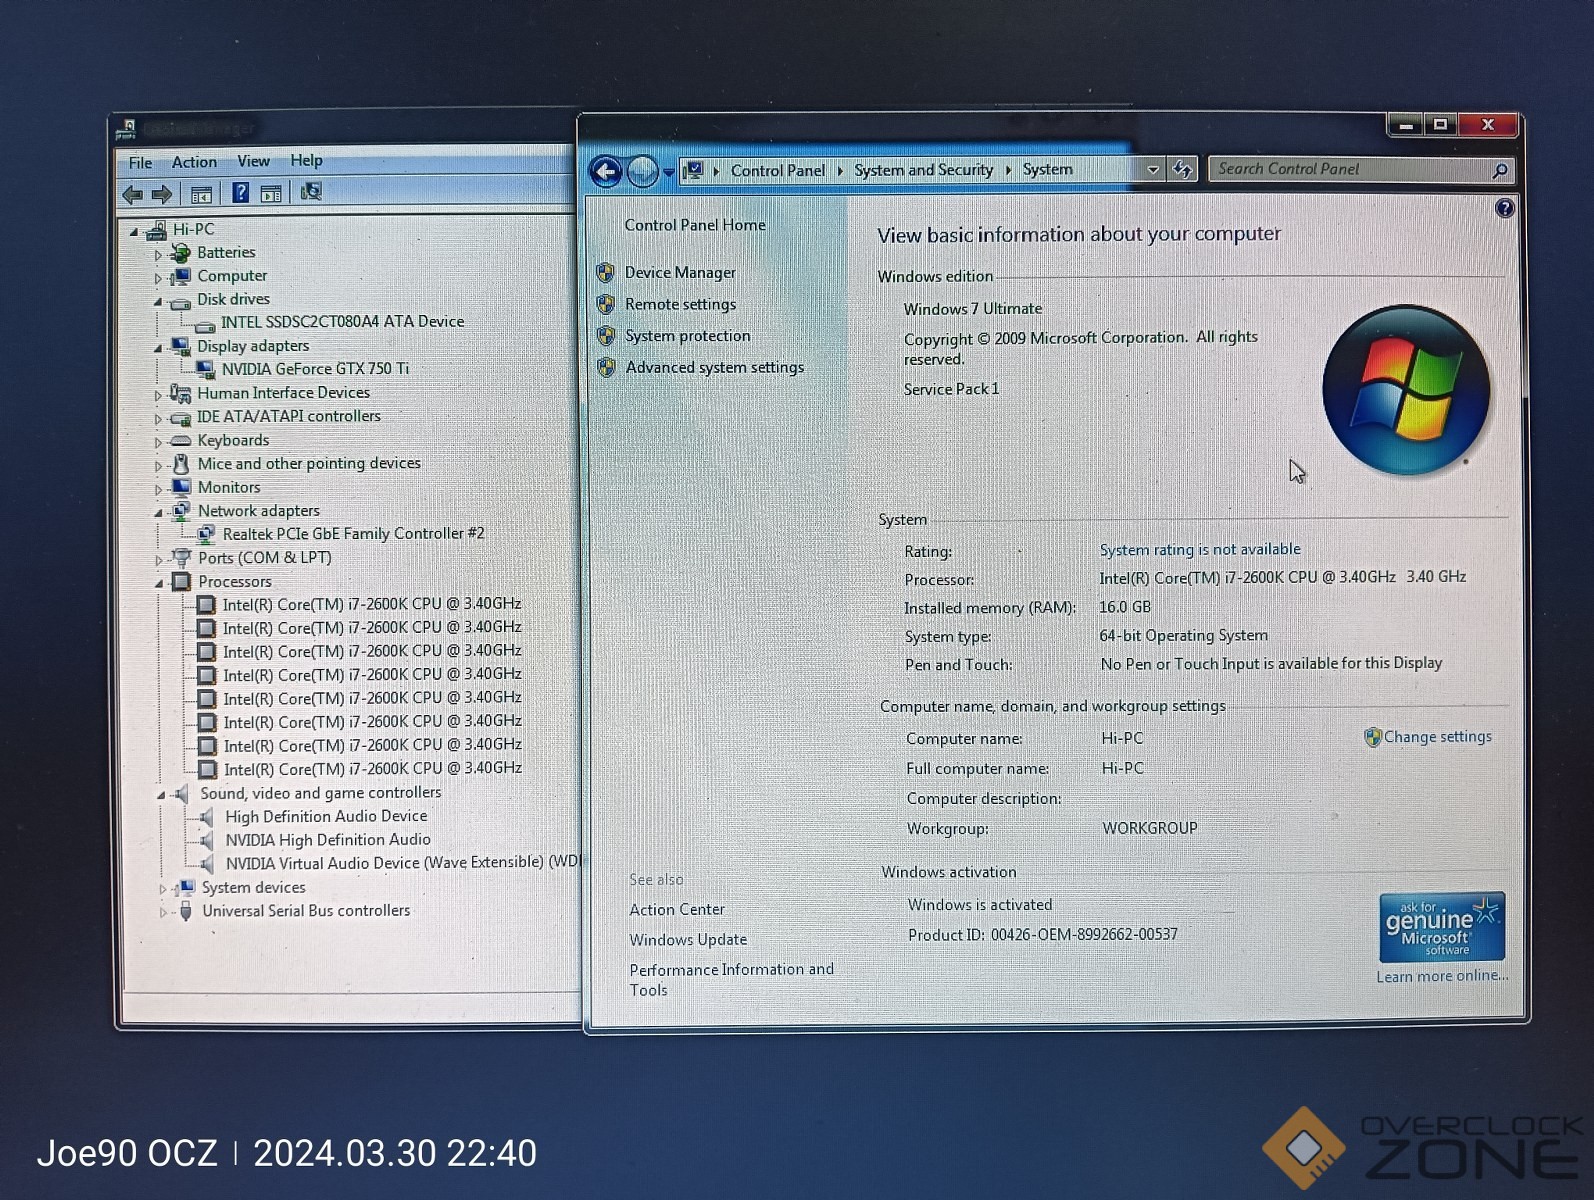Click the magnifier icon in Search Control Panel
The height and width of the screenshot is (1200, 1594).
point(1499,171)
